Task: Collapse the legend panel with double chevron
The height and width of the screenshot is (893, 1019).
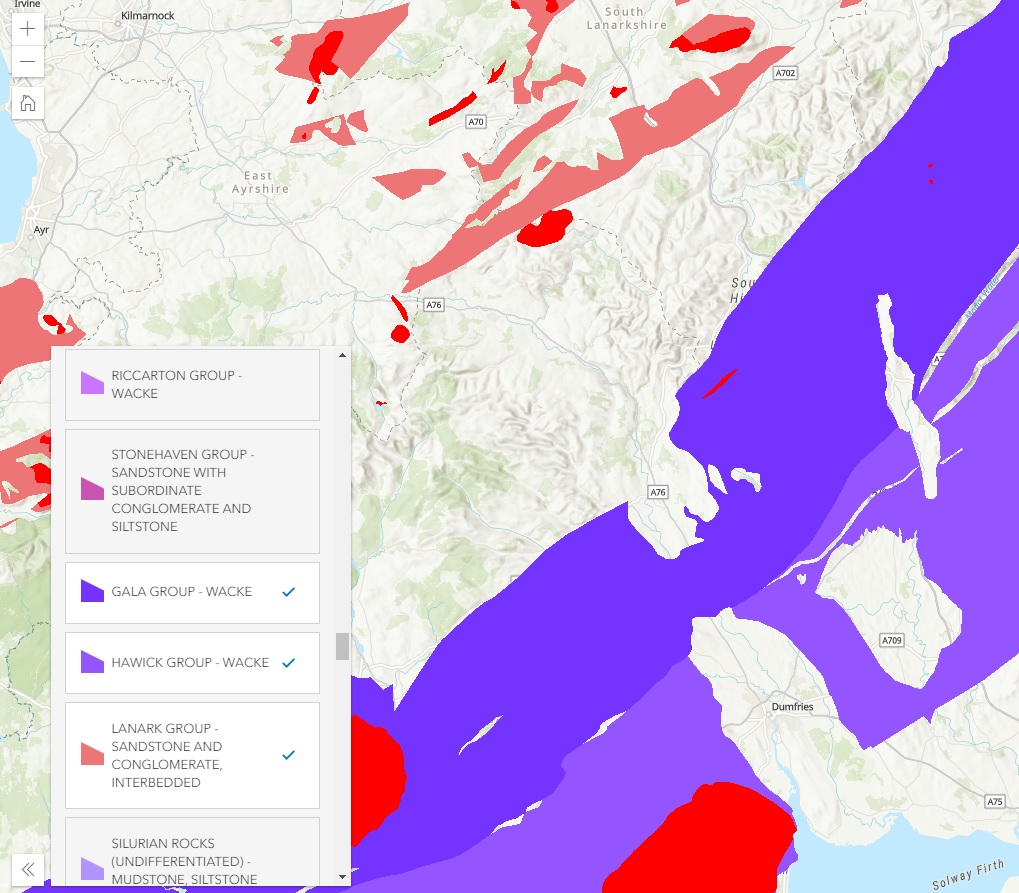Action: click(x=27, y=870)
